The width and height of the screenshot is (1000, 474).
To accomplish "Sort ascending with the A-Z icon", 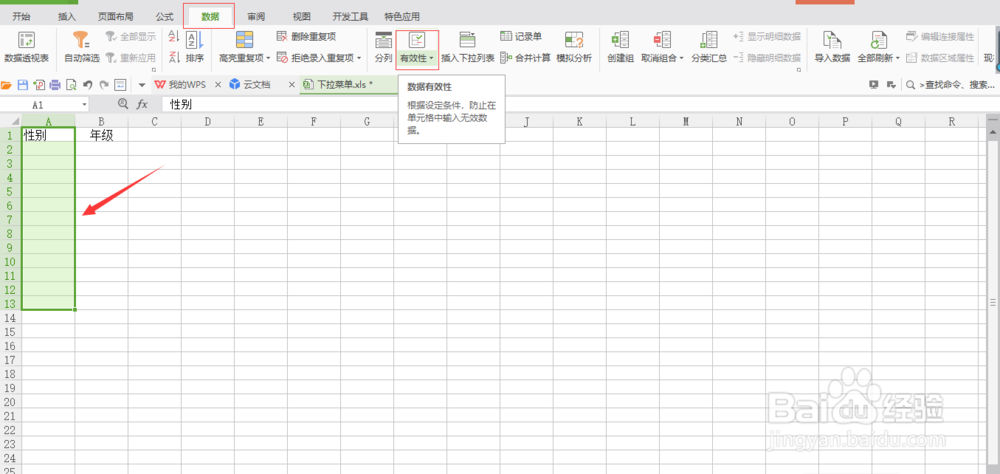I will coord(174,38).
